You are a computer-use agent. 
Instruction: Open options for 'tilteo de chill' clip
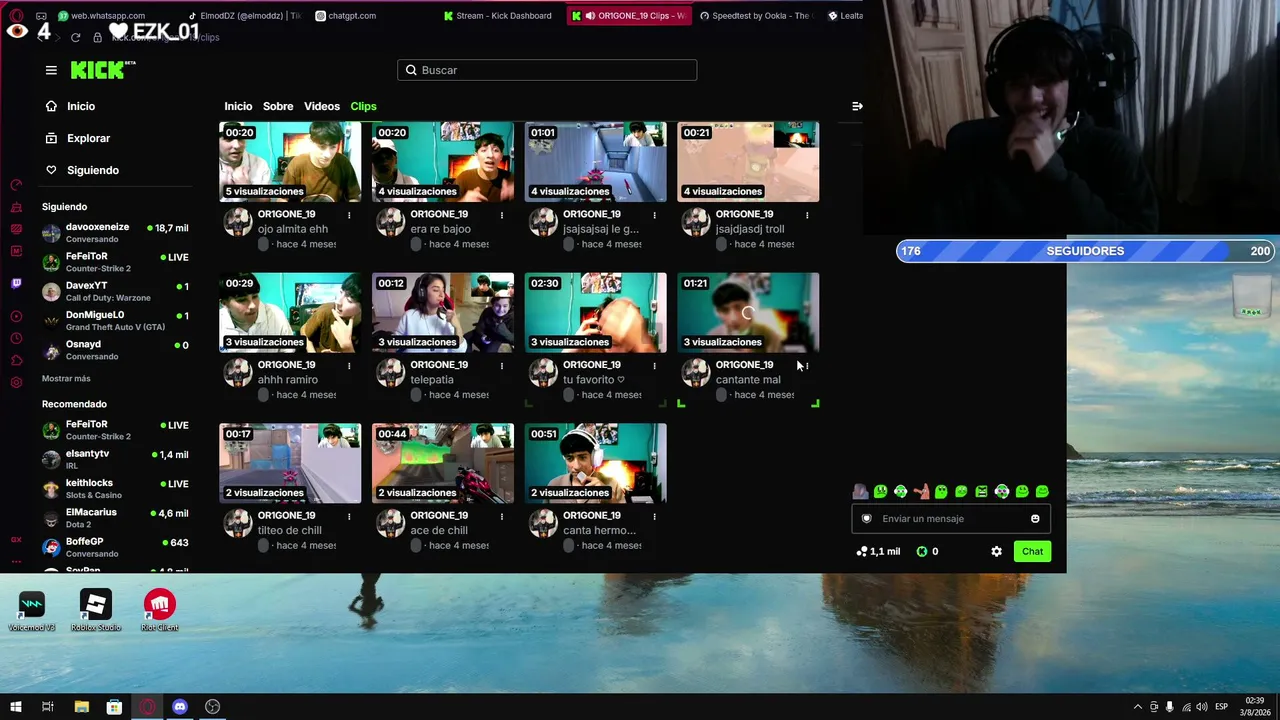click(x=349, y=517)
